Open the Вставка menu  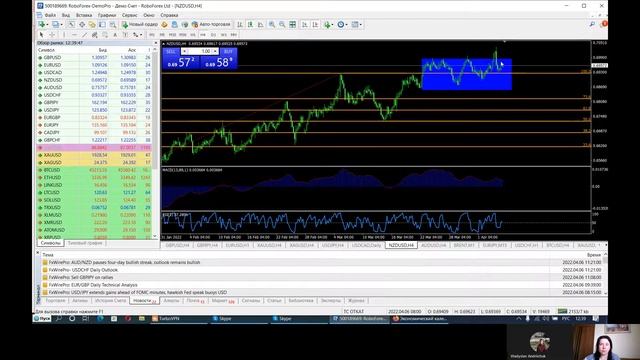84,15
